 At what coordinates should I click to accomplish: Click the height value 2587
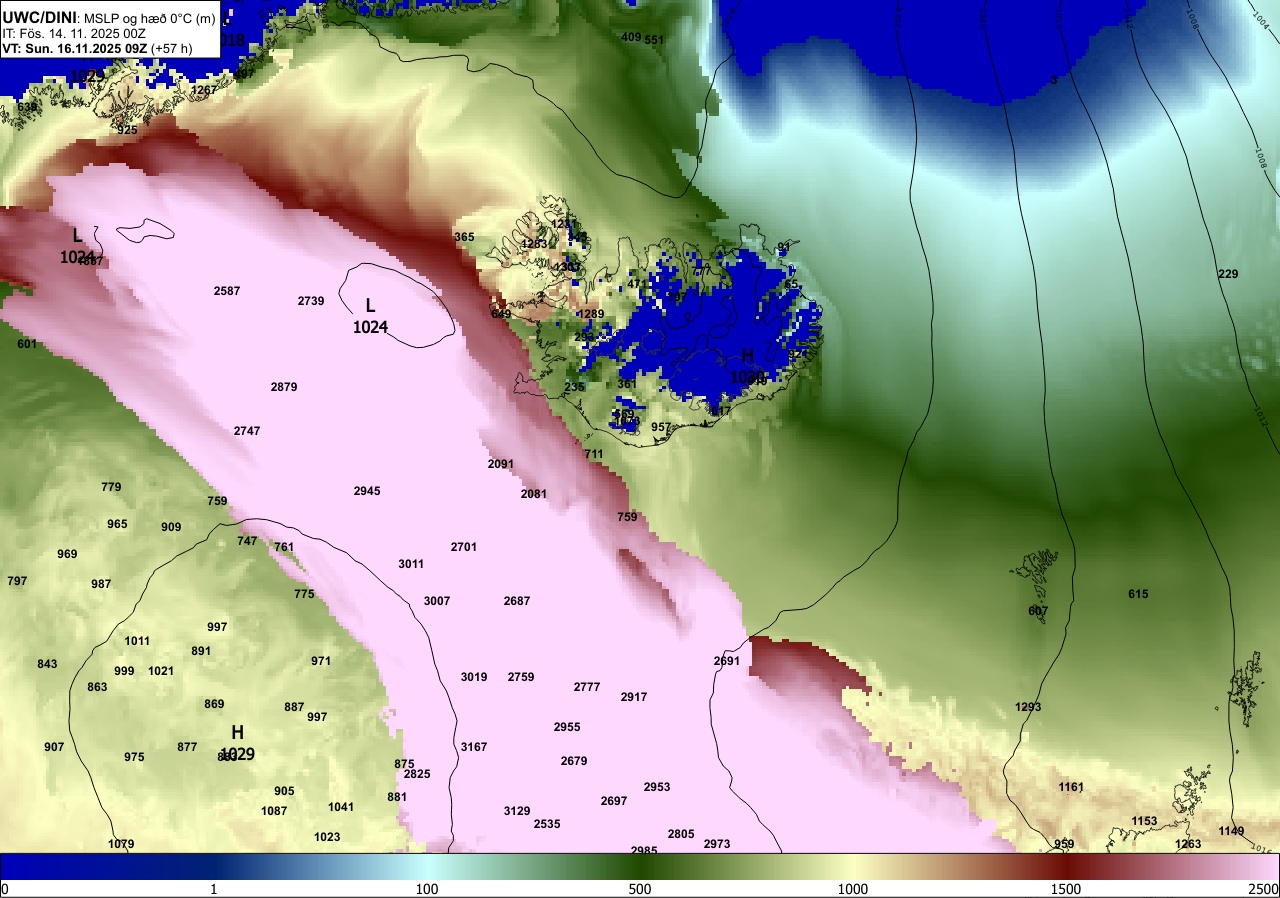point(227,291)
